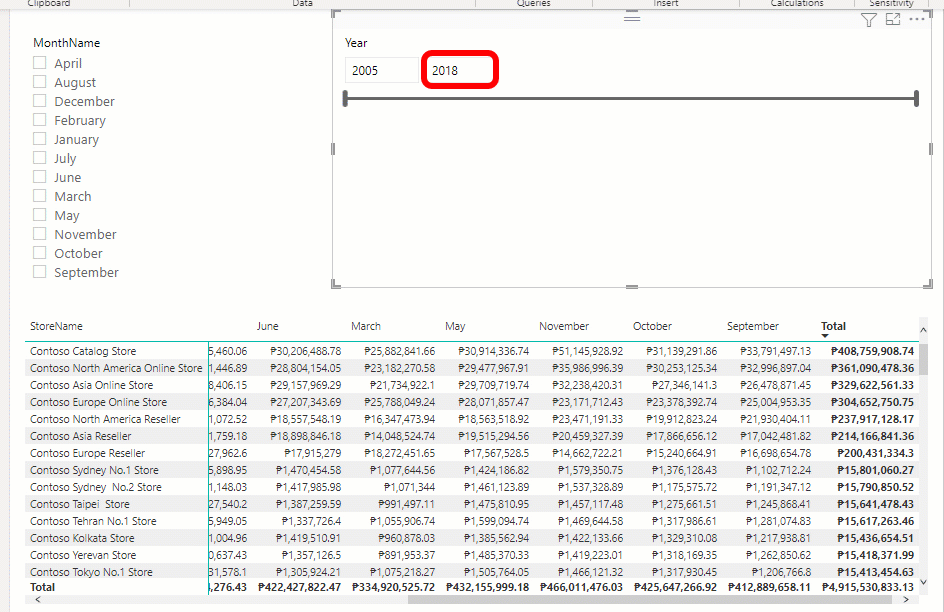Sort the table by the Total column
This screenshot has width=944, height=612.
[x=833, y=326]
